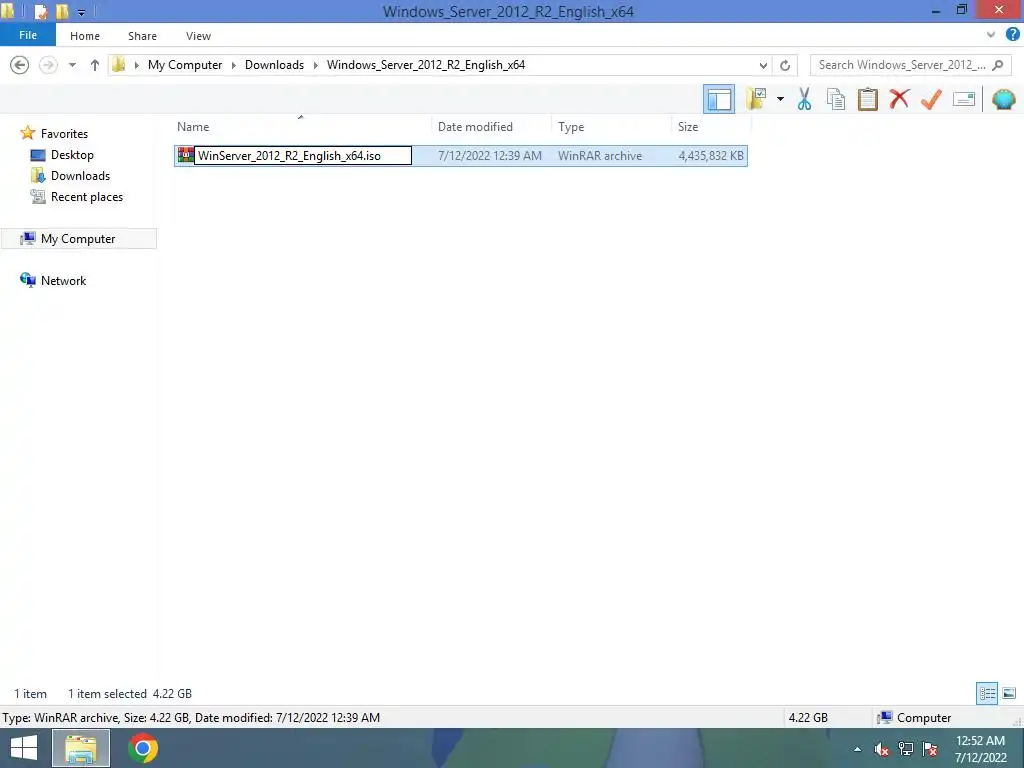Switch to large thumbnails view icon

point(1009,694)
